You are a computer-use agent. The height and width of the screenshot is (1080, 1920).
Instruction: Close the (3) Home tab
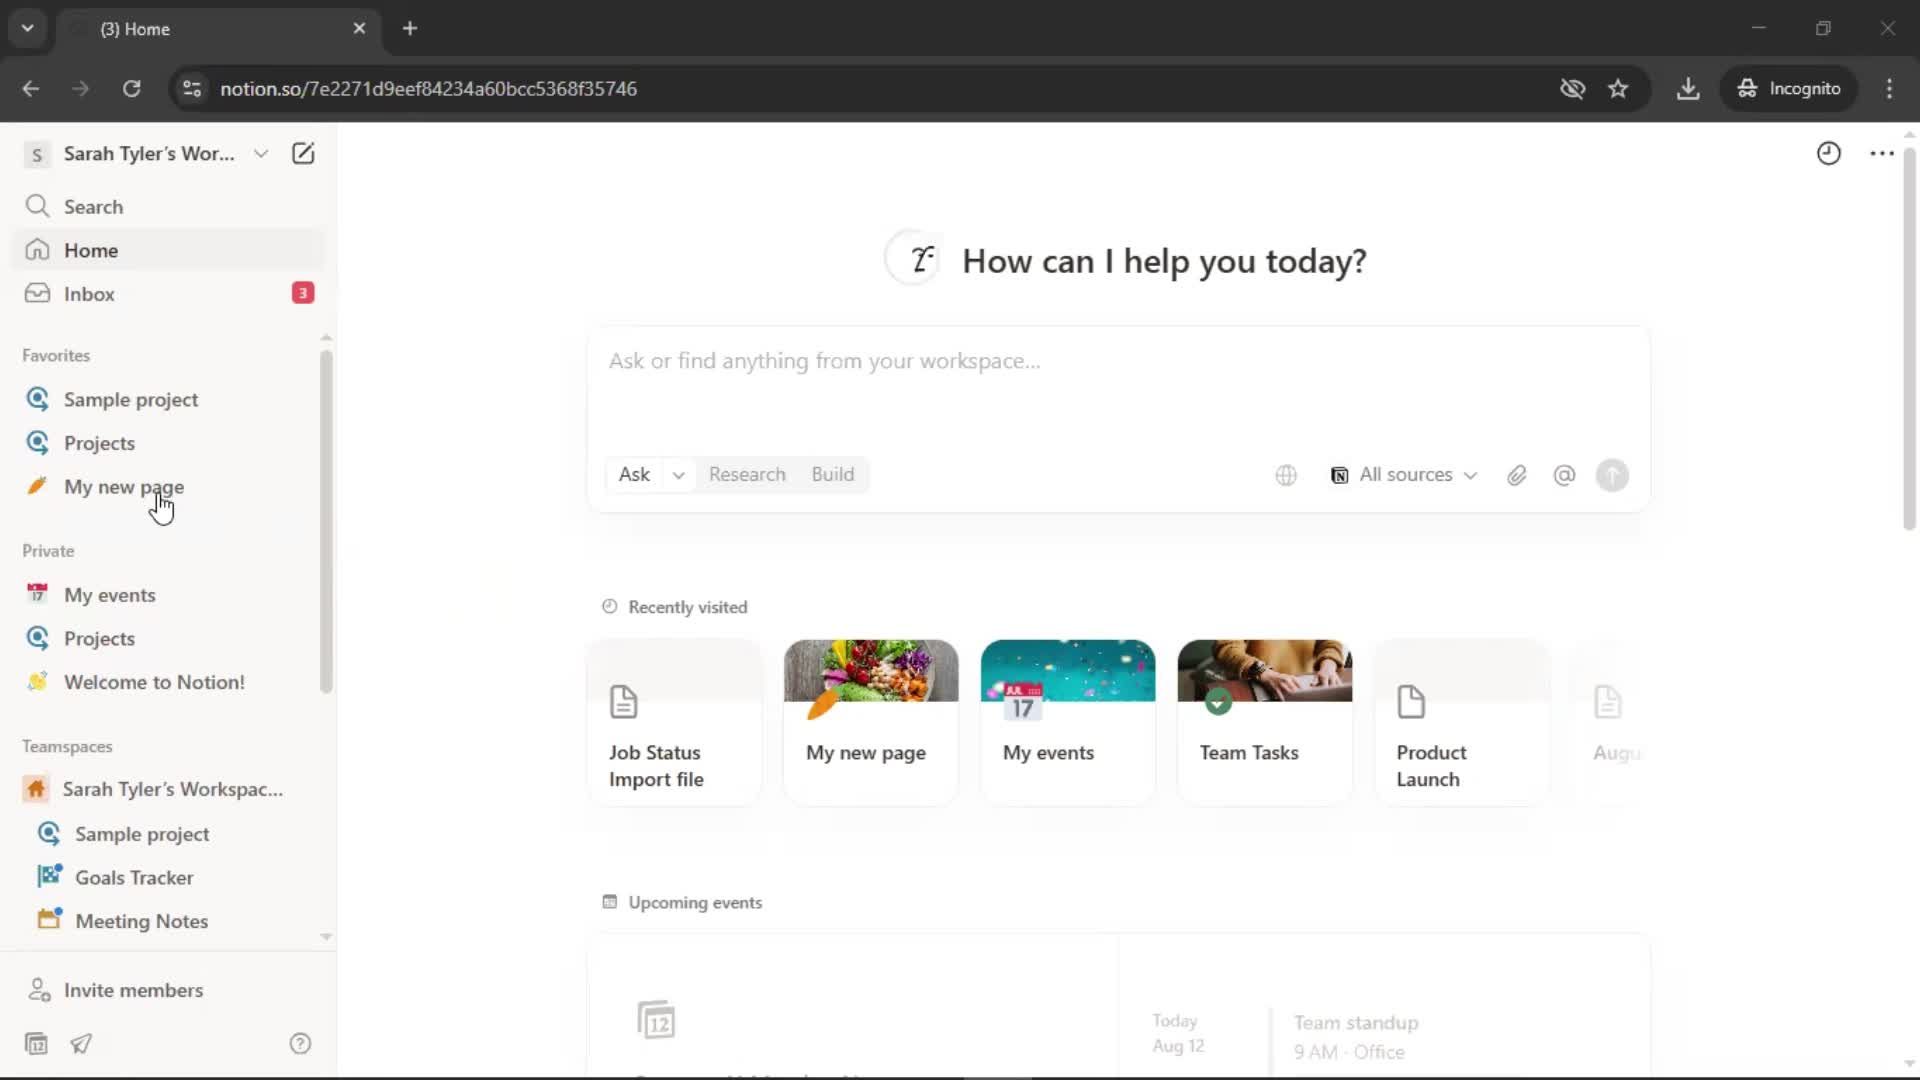tap(359, 28)
